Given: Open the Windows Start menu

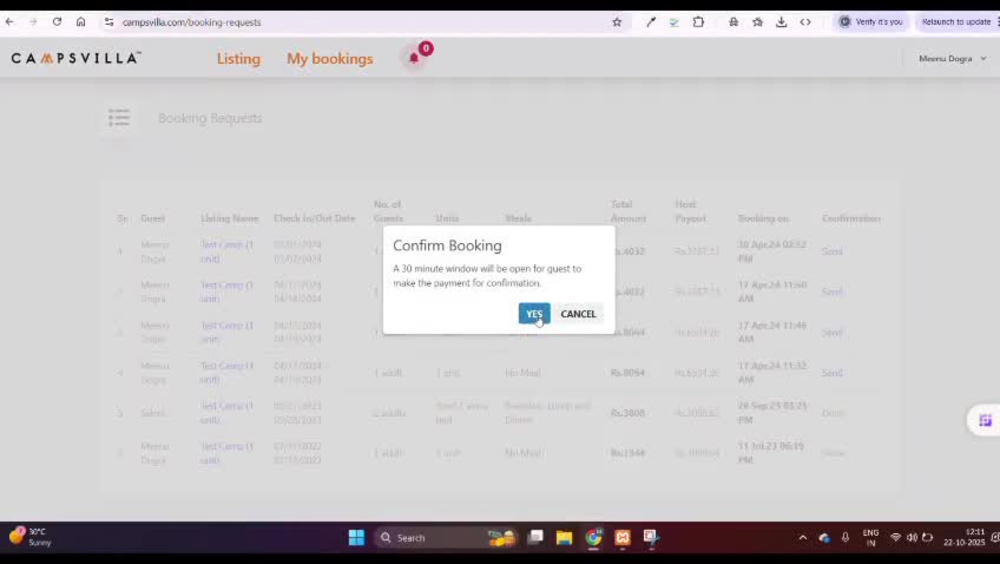Looking at the screenshot, I should pos(357,537).
